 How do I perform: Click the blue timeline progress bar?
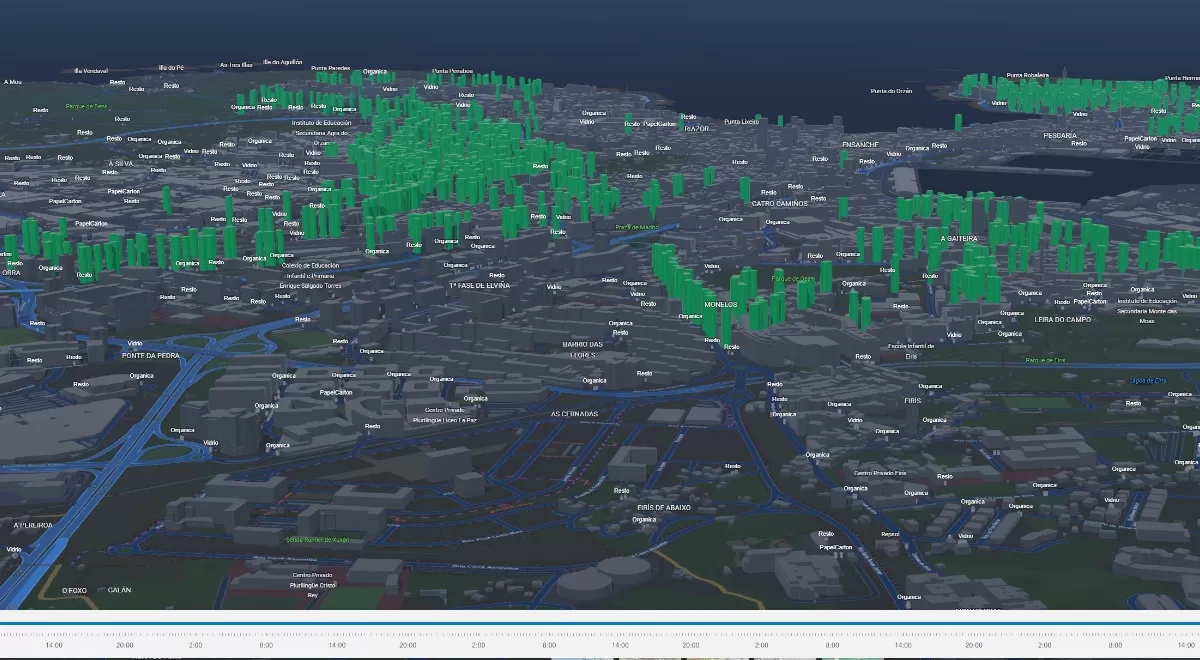tap(600, 623)
